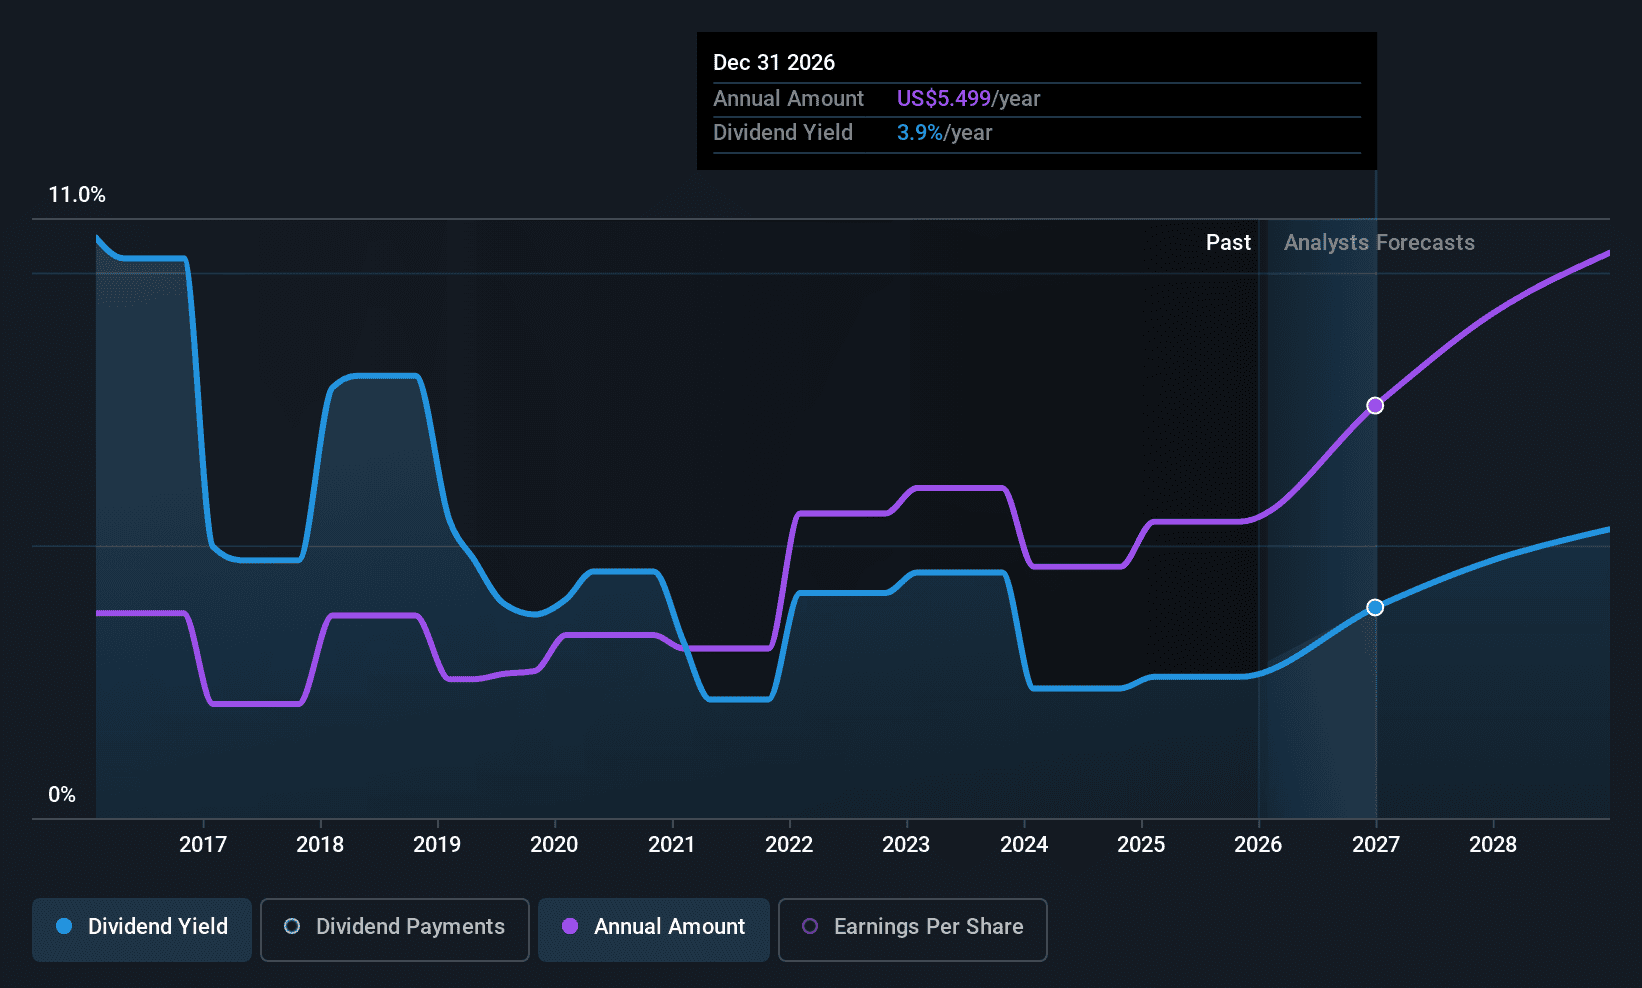This screenshot has height=988, width=1642.
Task: Enable the Dividend Payments series
Action: [x=394, y=927]
